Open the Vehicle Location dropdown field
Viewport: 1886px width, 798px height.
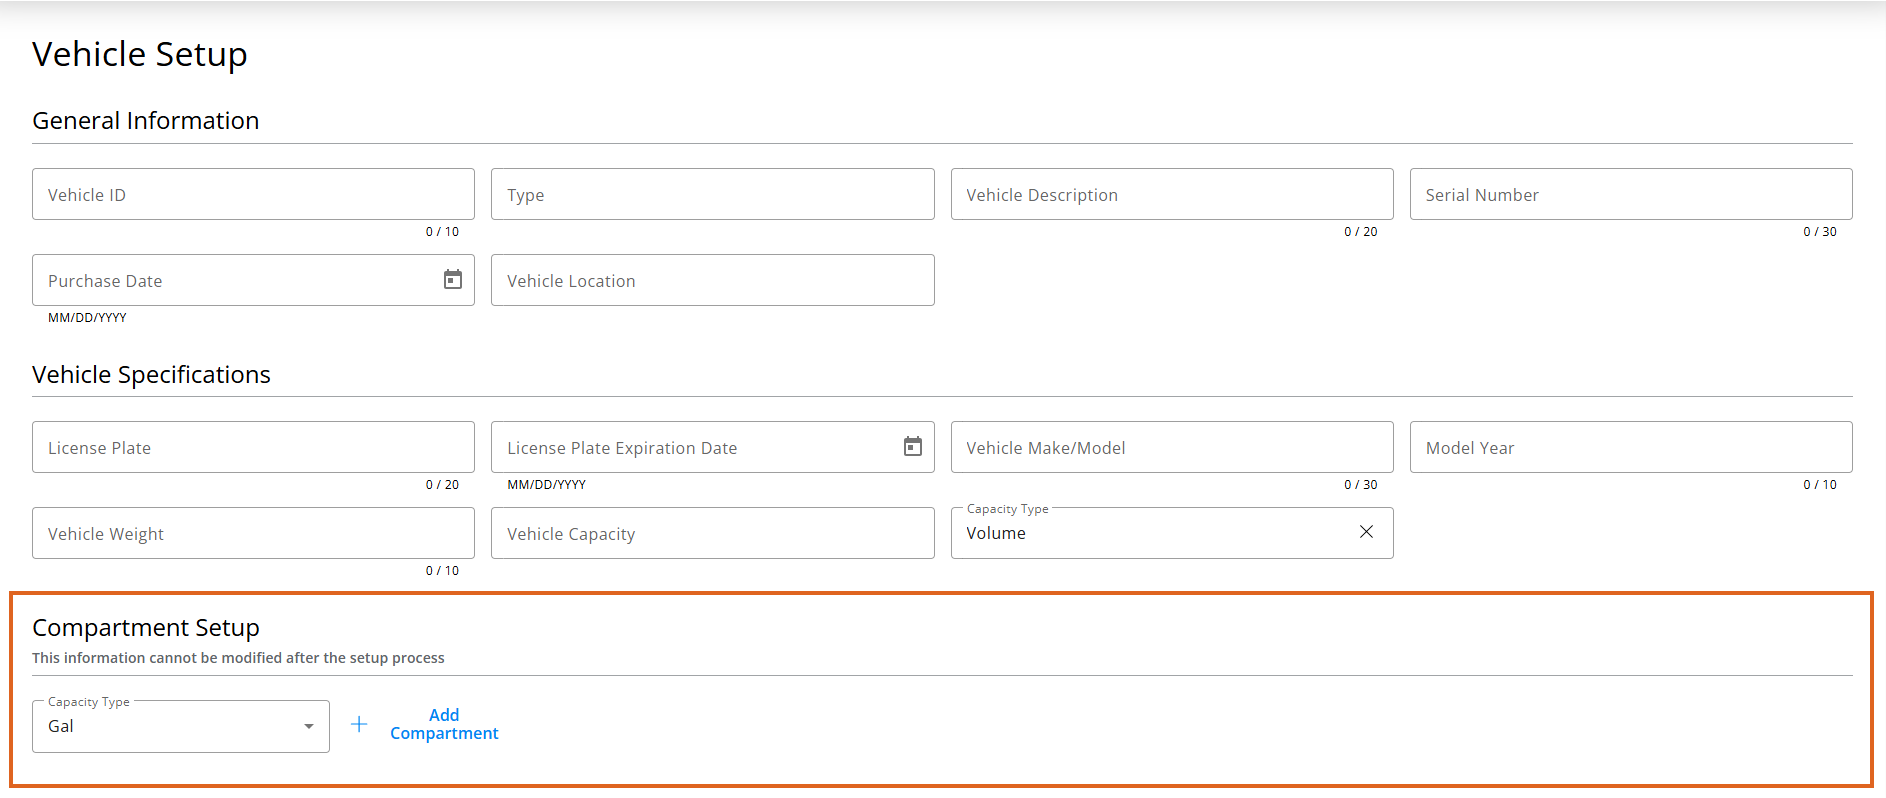click(712, 281)
